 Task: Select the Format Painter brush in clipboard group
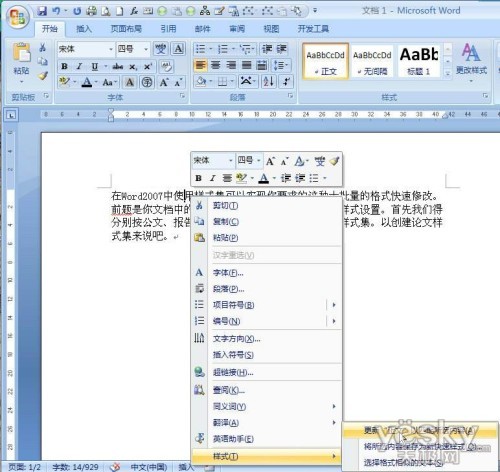pos(43,76)
